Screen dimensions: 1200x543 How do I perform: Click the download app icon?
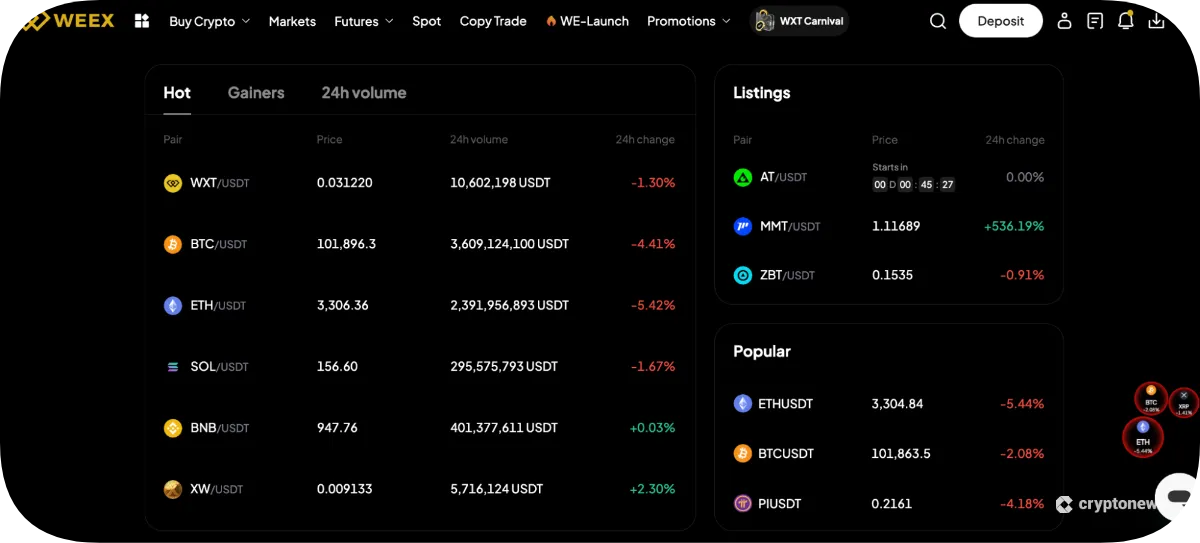(1156, 21)
